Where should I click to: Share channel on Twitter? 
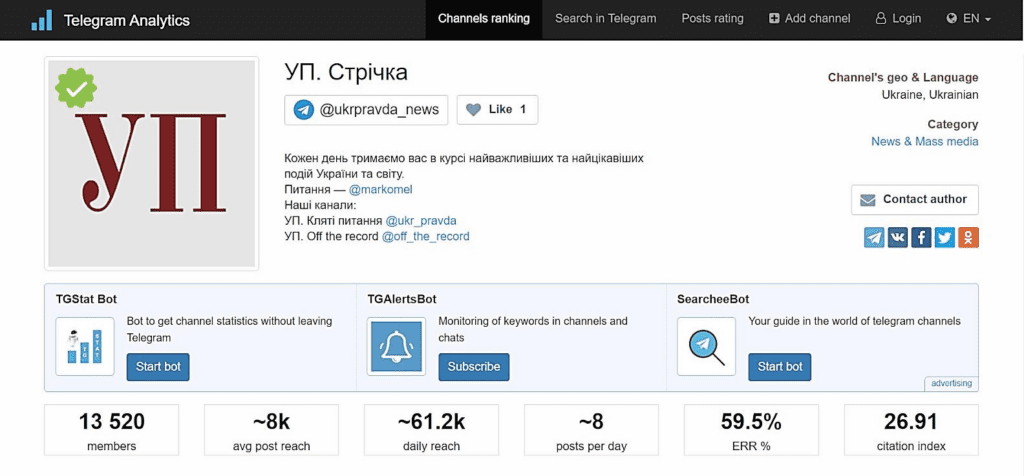pos(945,237)
